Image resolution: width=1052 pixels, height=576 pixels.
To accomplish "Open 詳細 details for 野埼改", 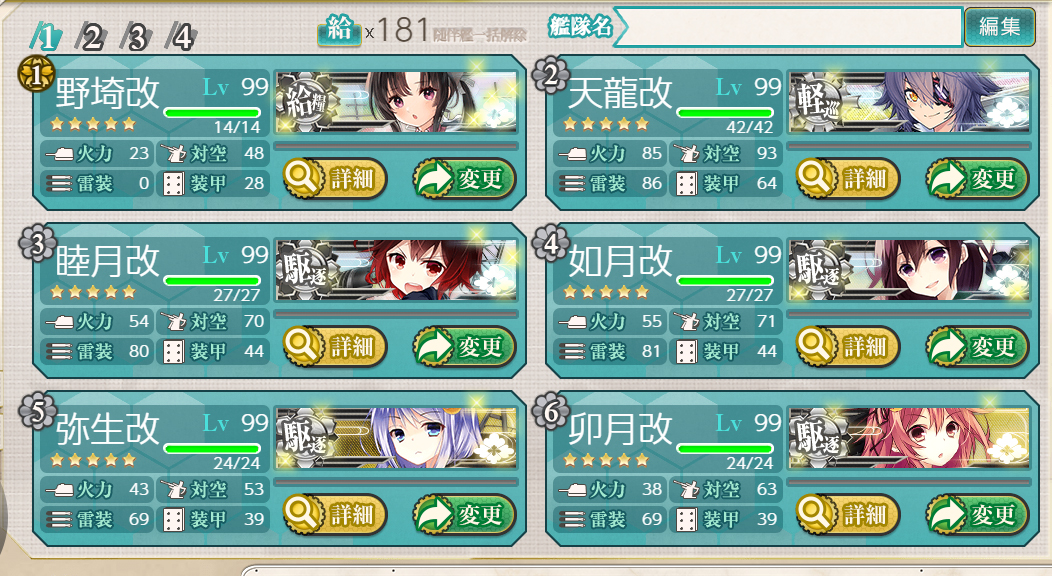I will 335,178.
